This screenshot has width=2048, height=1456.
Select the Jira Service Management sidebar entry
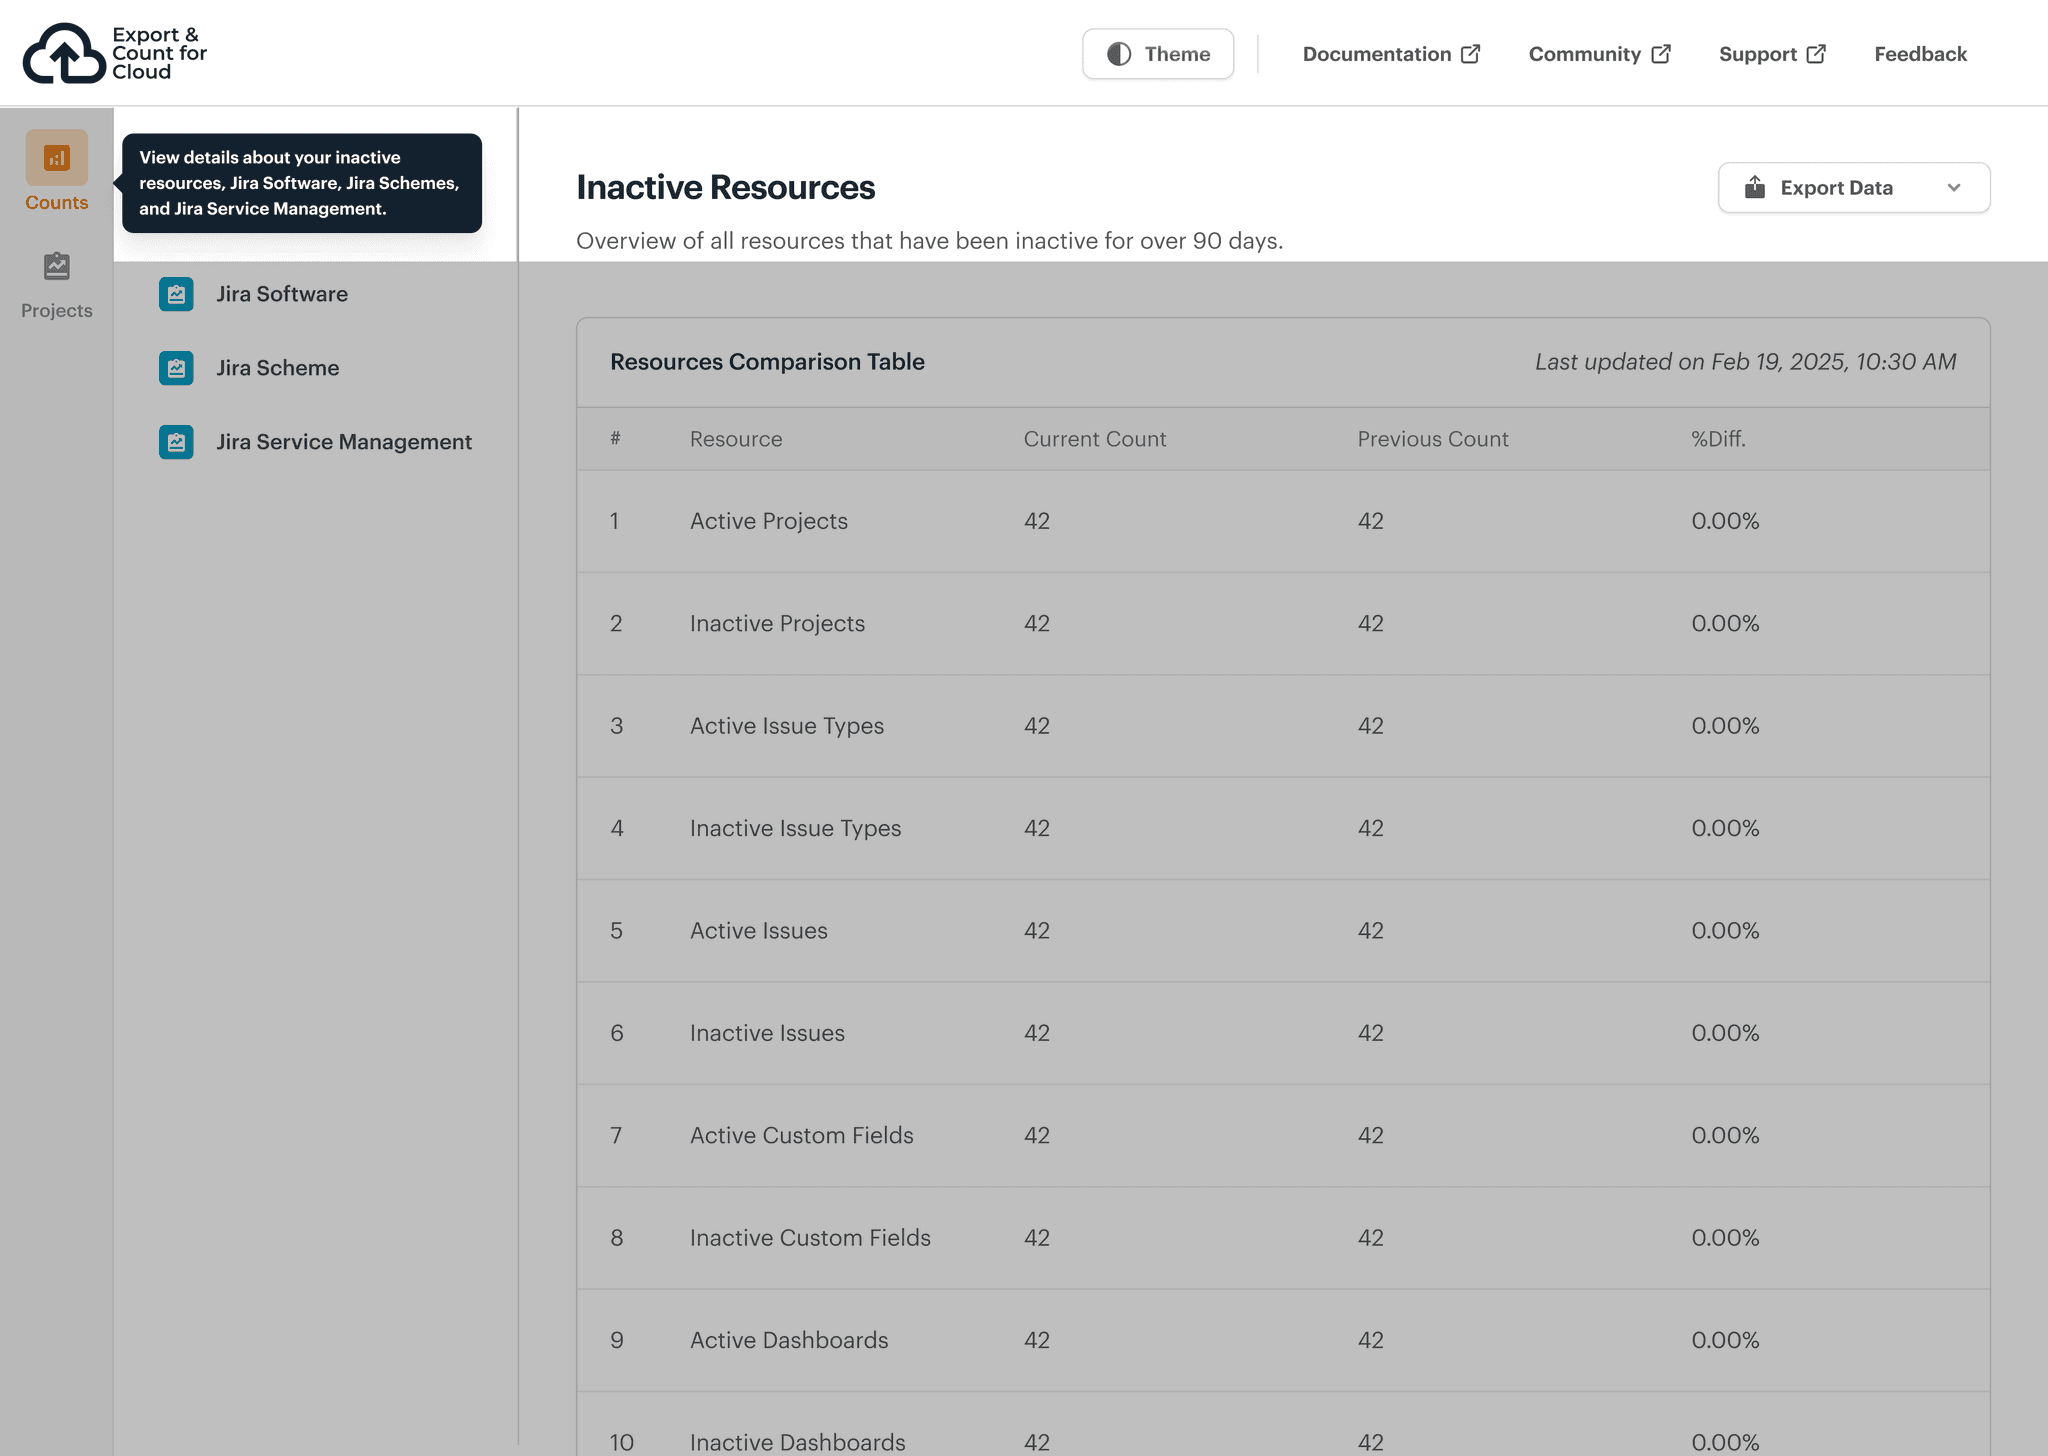click(344, 441)
